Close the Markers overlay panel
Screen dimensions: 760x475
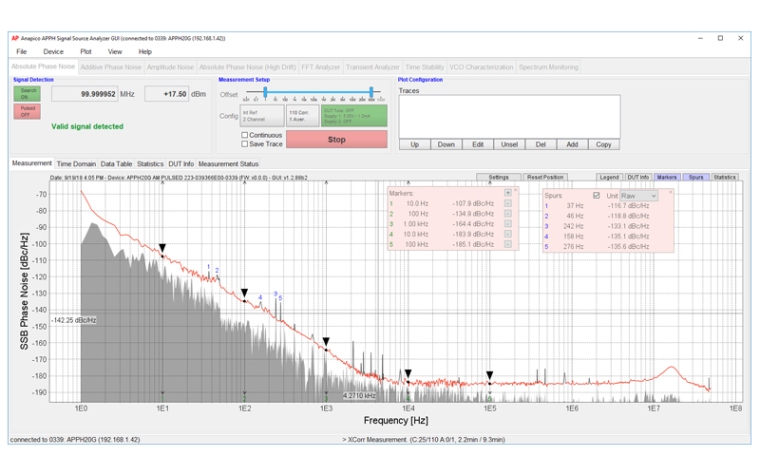[x=517, y=189]
